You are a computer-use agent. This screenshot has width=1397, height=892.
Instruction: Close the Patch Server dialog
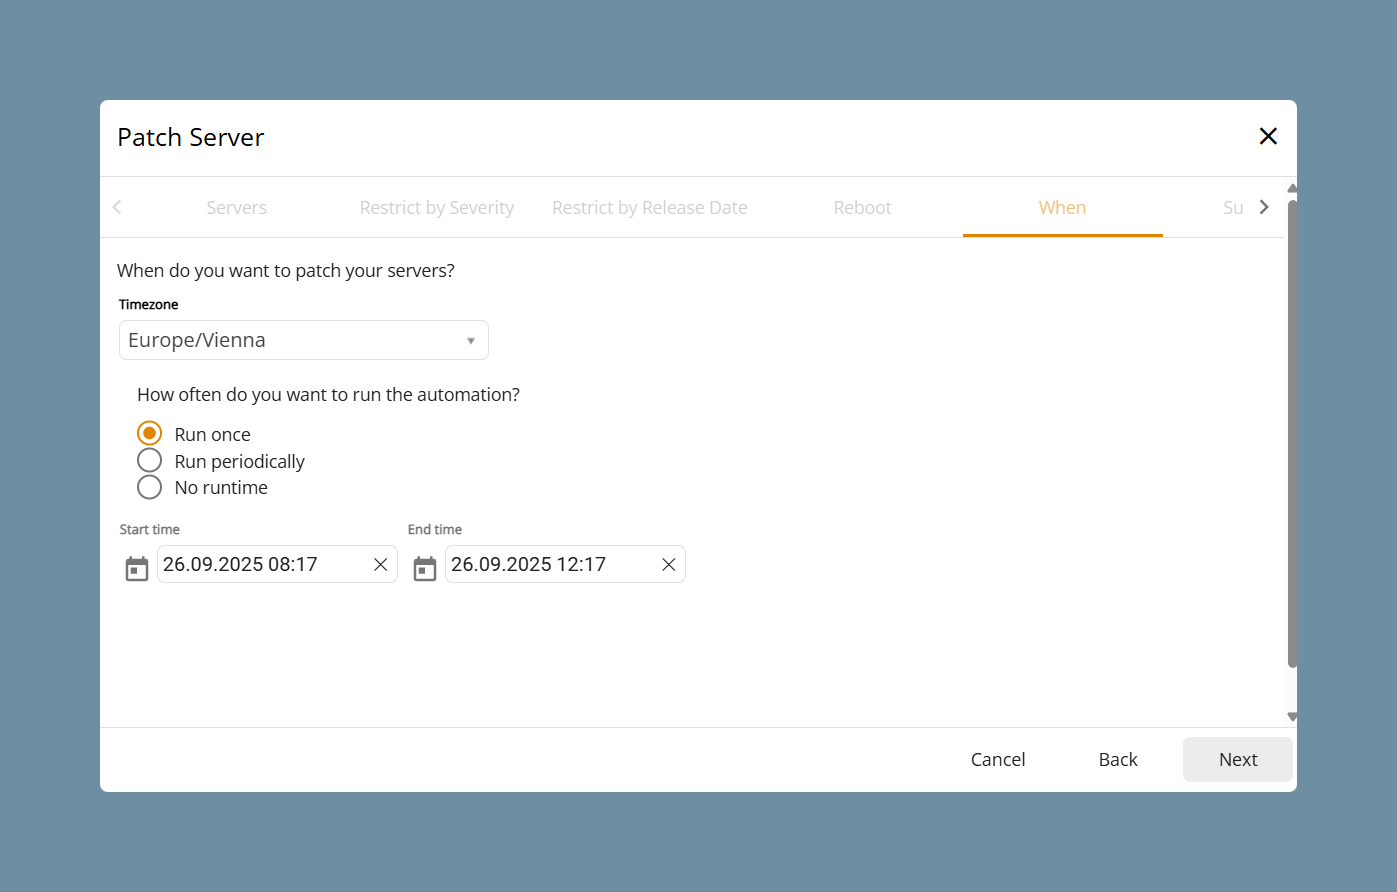pos(1268,136)
